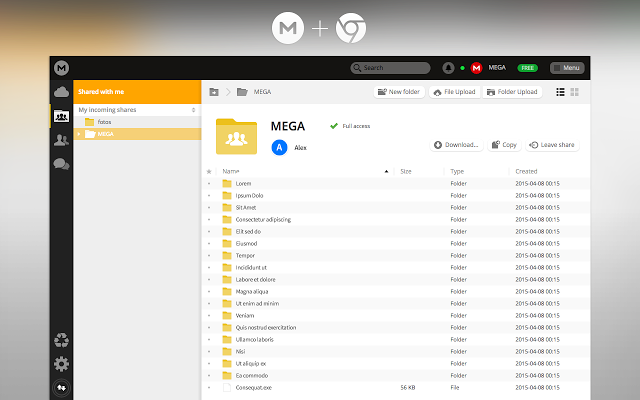Click the Tempor folder icon
The image size is (640, 400).
click(227, 255)
